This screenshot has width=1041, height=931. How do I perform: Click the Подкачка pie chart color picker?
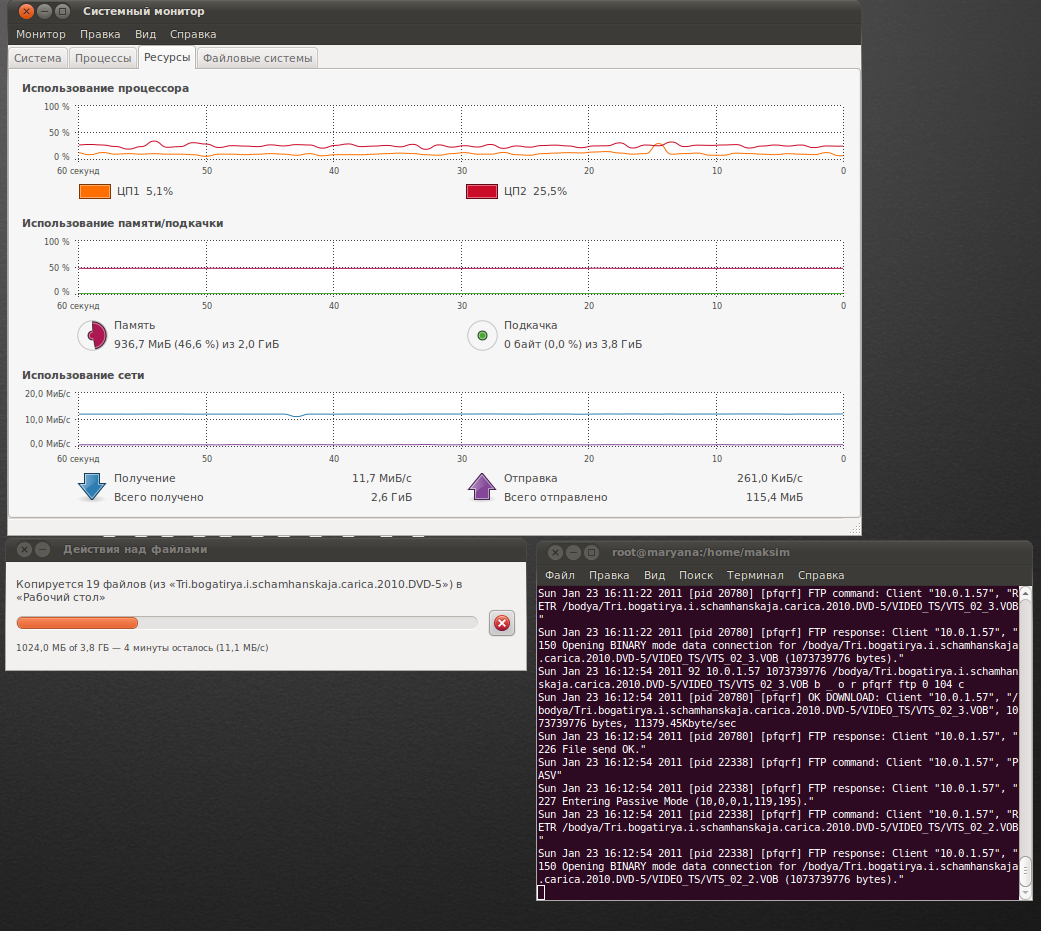[483, 335]
